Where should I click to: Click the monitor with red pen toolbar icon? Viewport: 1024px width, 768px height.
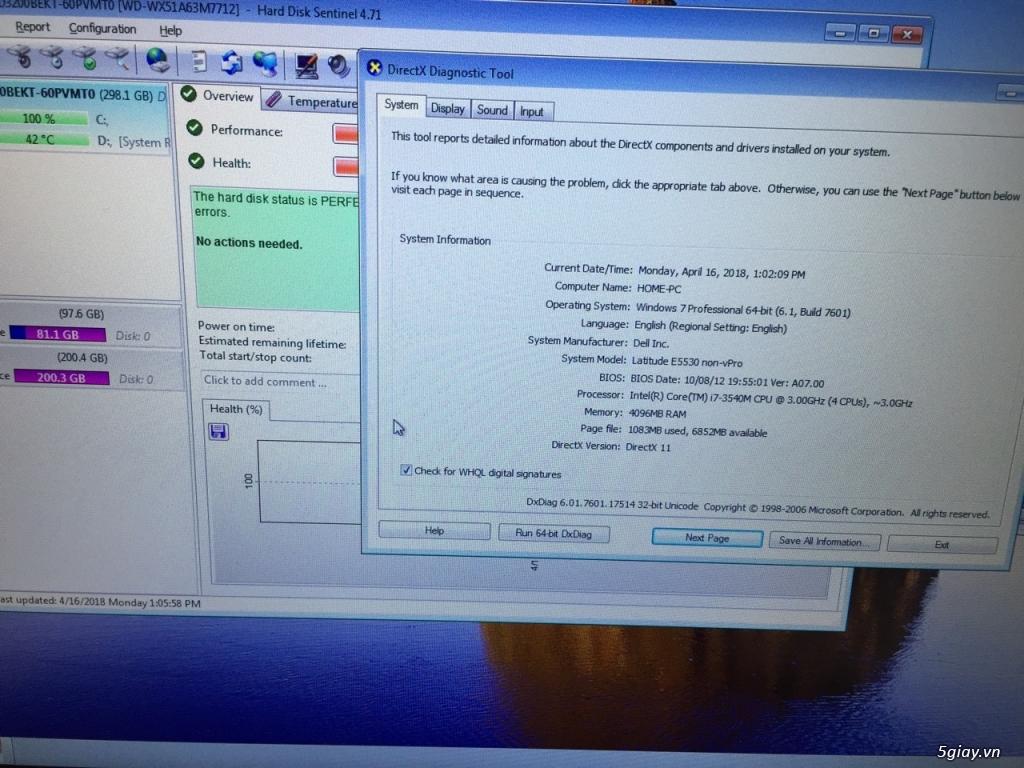click(306, 65)
